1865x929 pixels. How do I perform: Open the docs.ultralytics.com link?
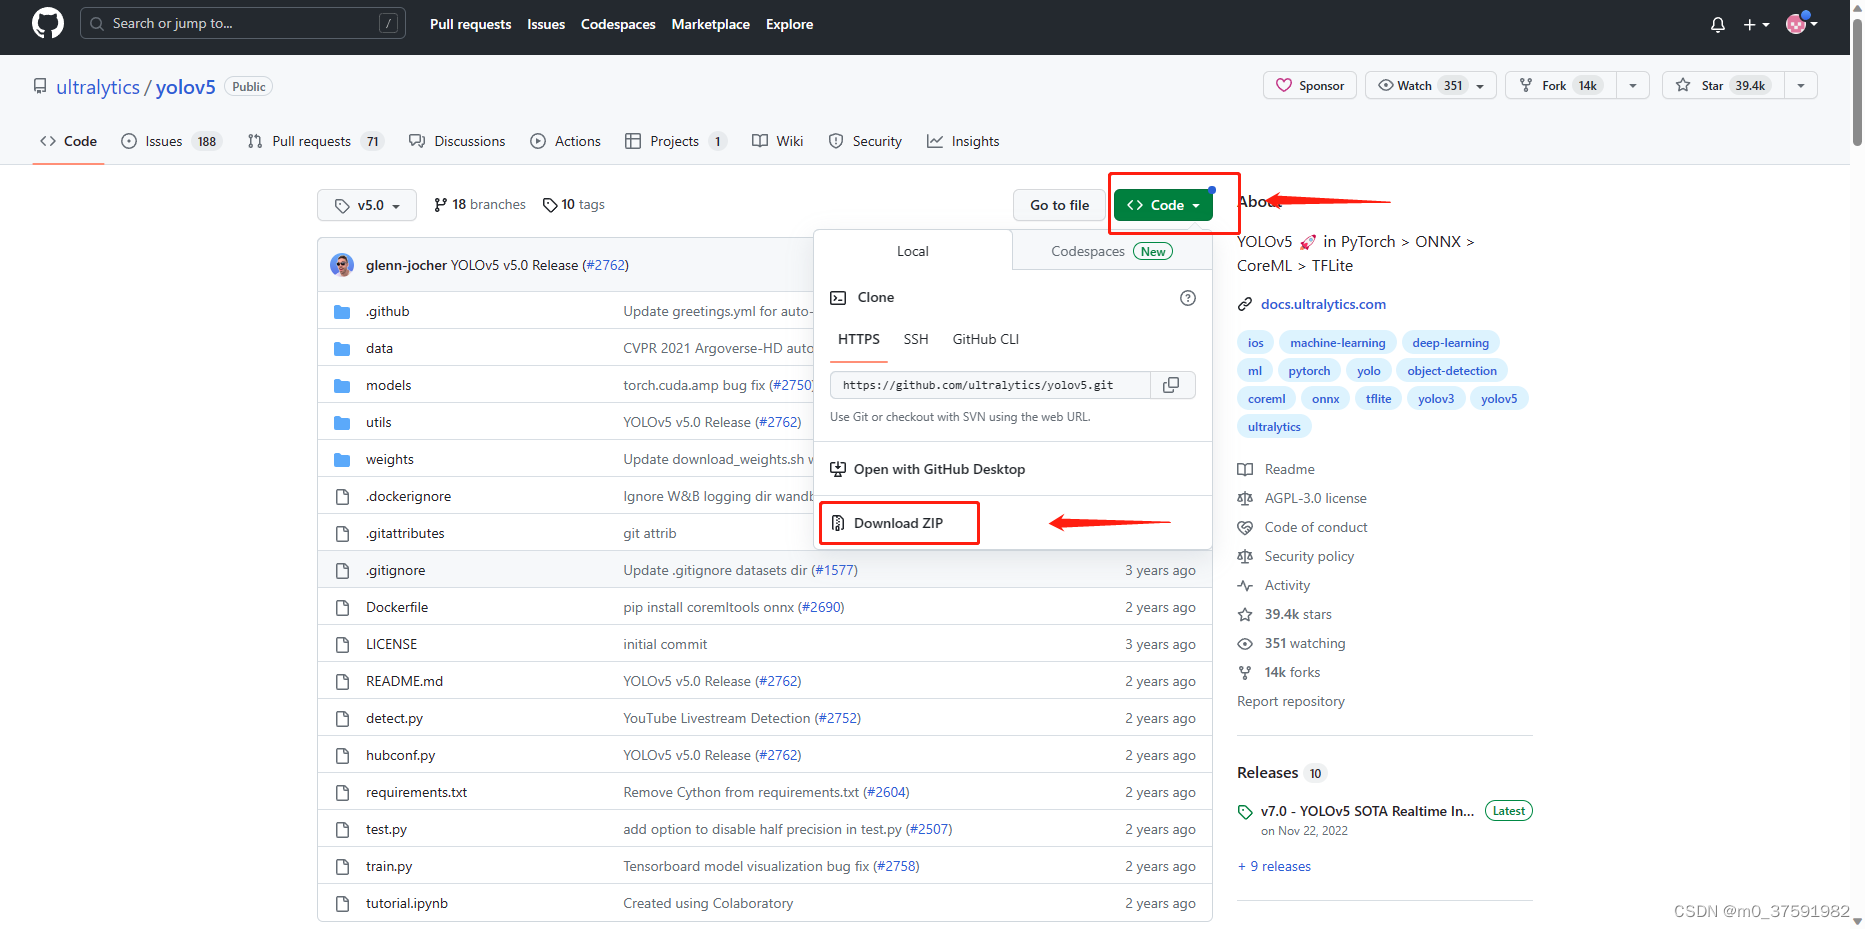[x=1323, y=304]
